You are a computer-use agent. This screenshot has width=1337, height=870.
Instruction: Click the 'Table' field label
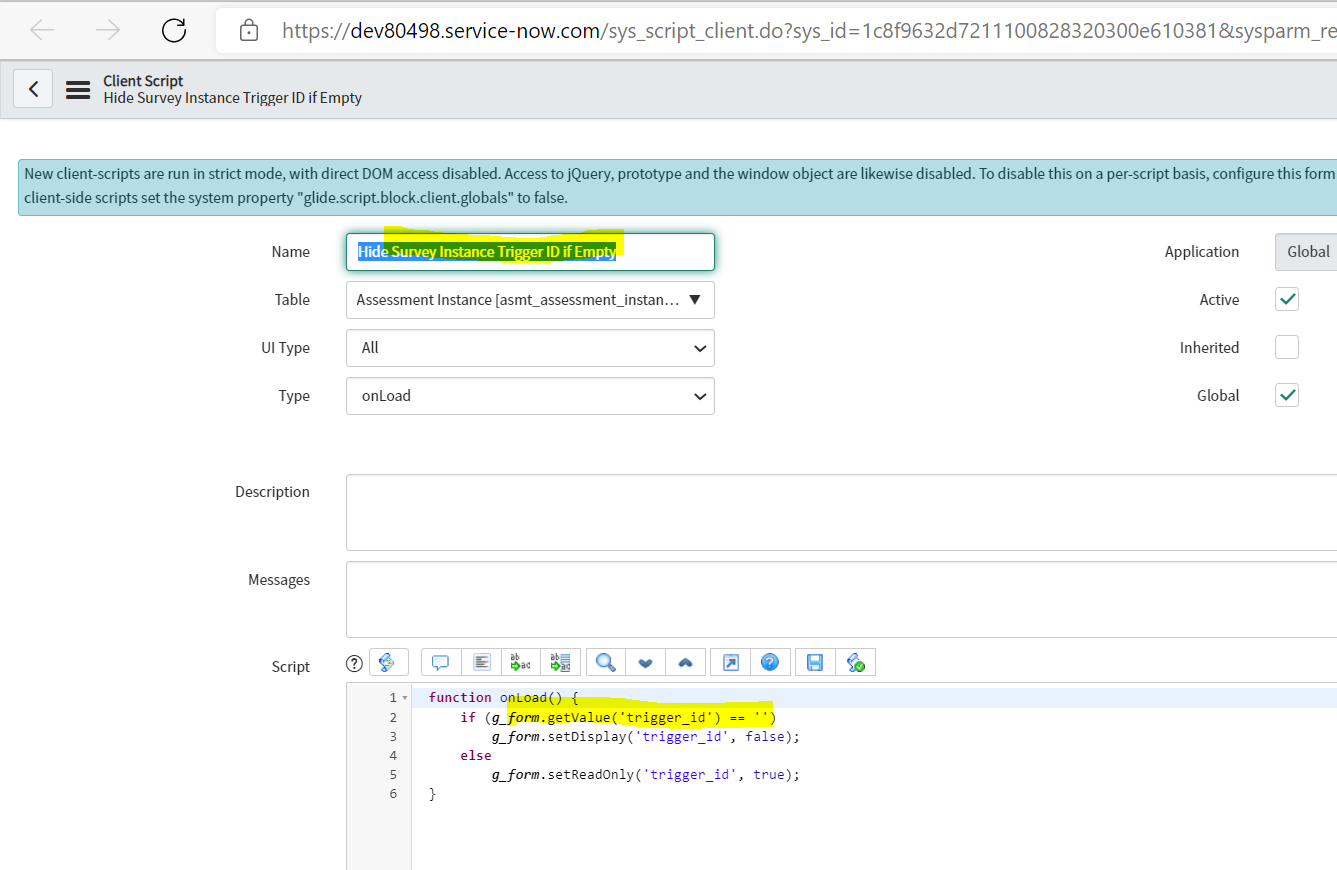[293, 300]
